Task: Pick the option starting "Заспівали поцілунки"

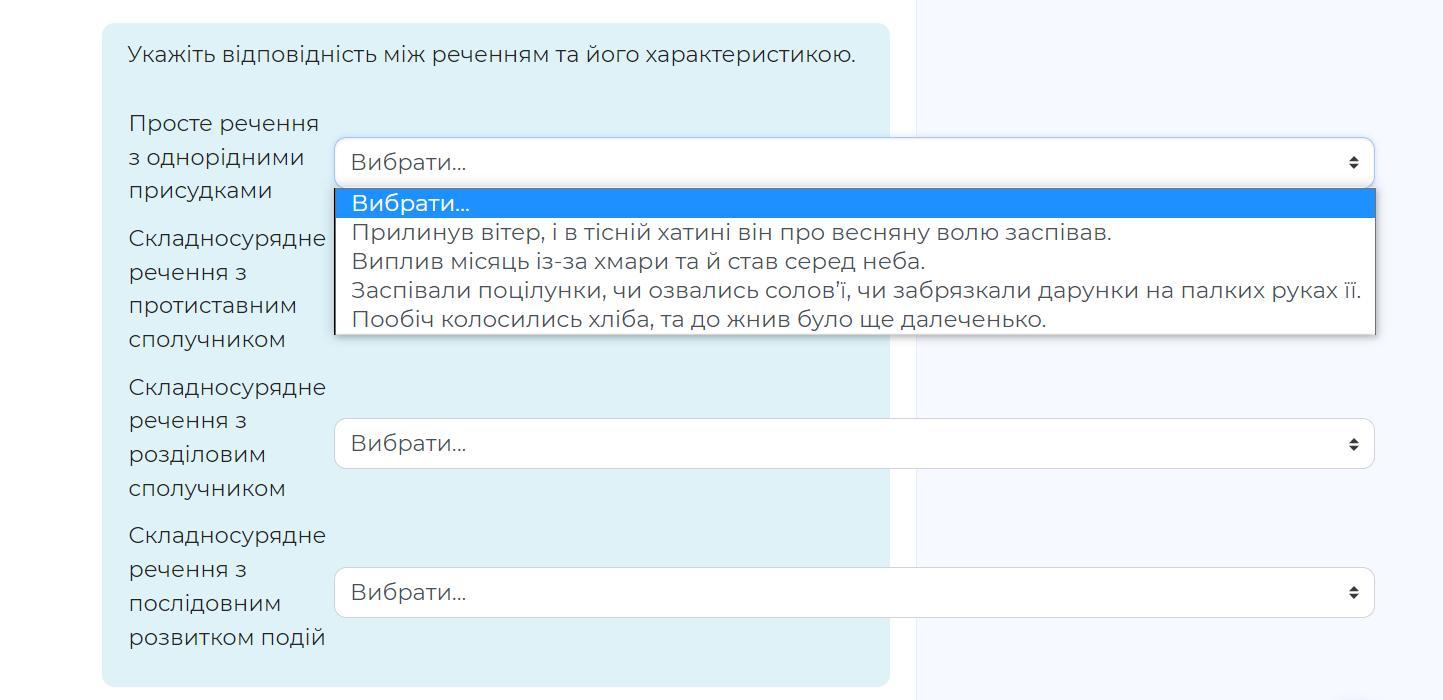Action: [x=855, y=291]
